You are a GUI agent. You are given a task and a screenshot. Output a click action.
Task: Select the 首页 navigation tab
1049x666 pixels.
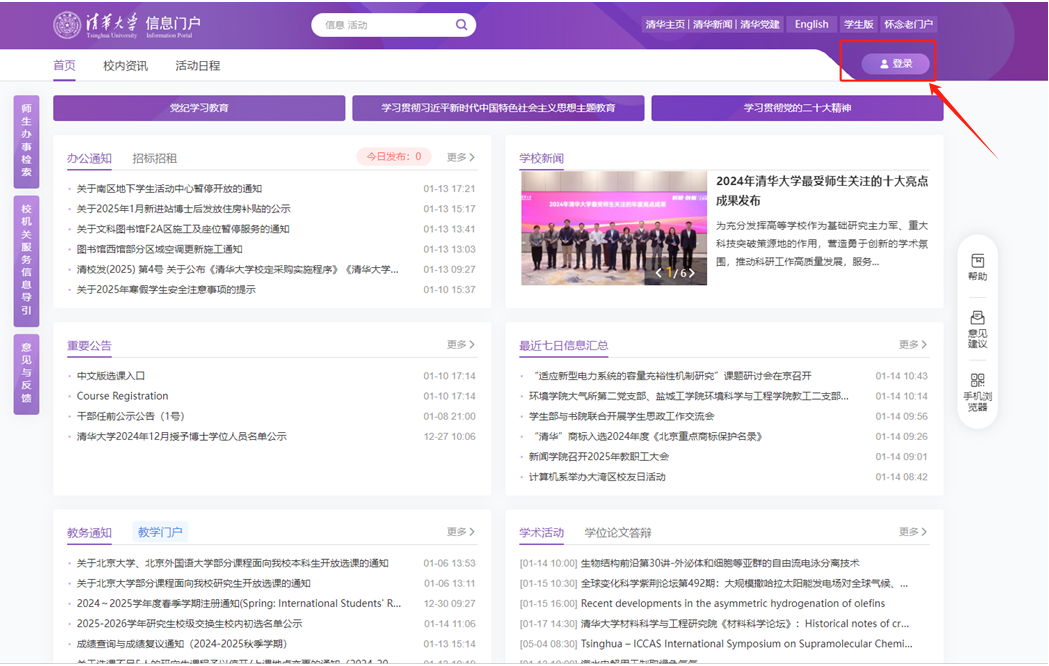pyautogui.click(x=64, y=66)
